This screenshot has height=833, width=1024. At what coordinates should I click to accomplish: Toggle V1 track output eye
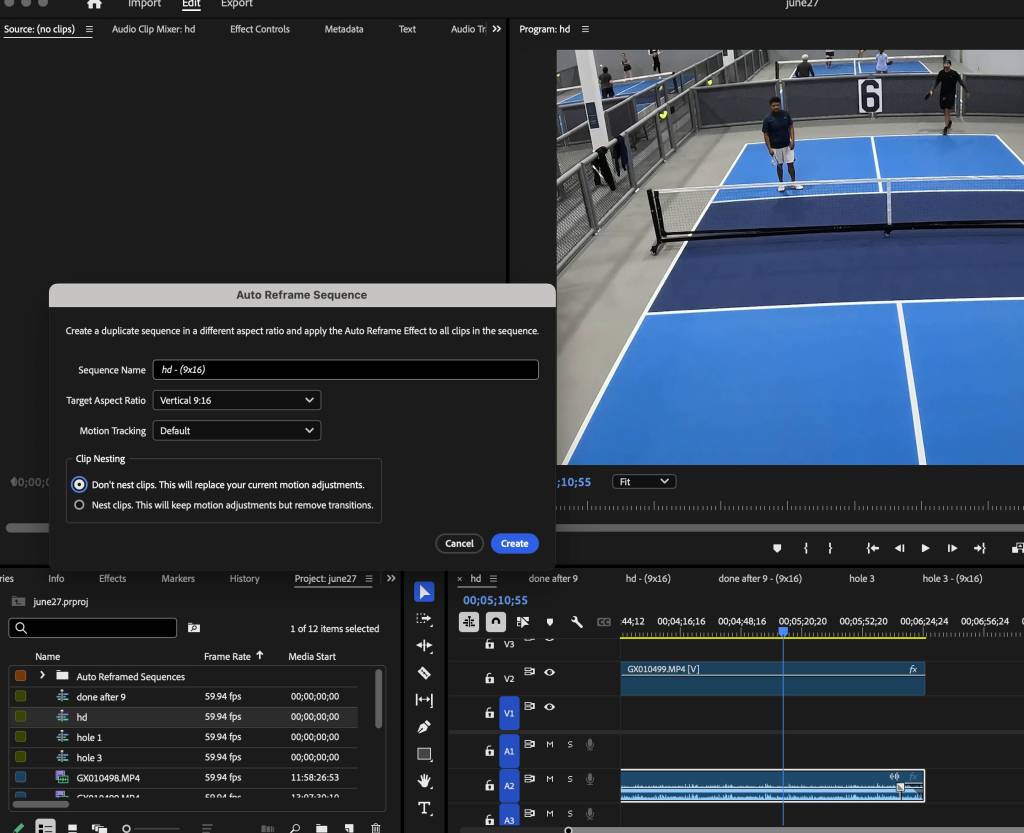[550, 706]
